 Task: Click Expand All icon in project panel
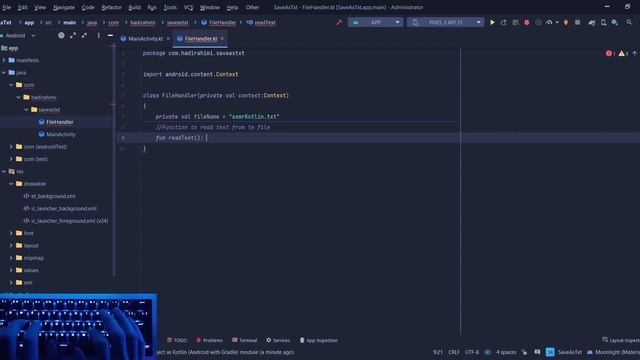(73, 36)
